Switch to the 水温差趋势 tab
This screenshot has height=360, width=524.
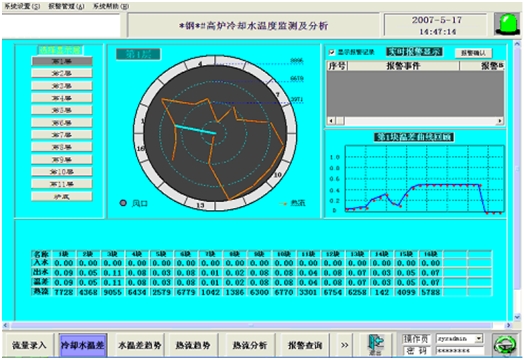click(139, 345)
